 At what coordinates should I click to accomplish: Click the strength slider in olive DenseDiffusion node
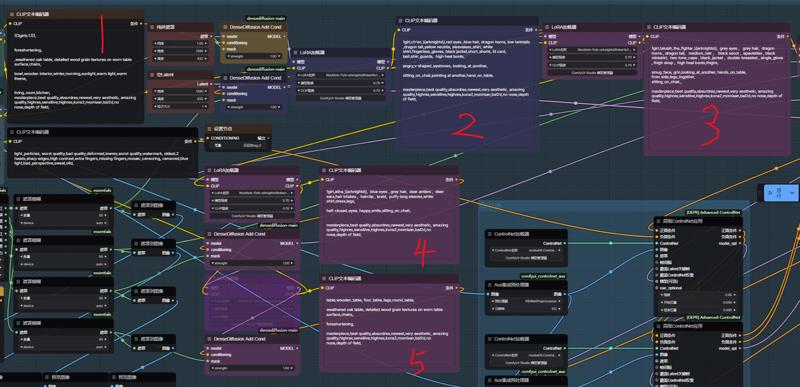point(254,56)
